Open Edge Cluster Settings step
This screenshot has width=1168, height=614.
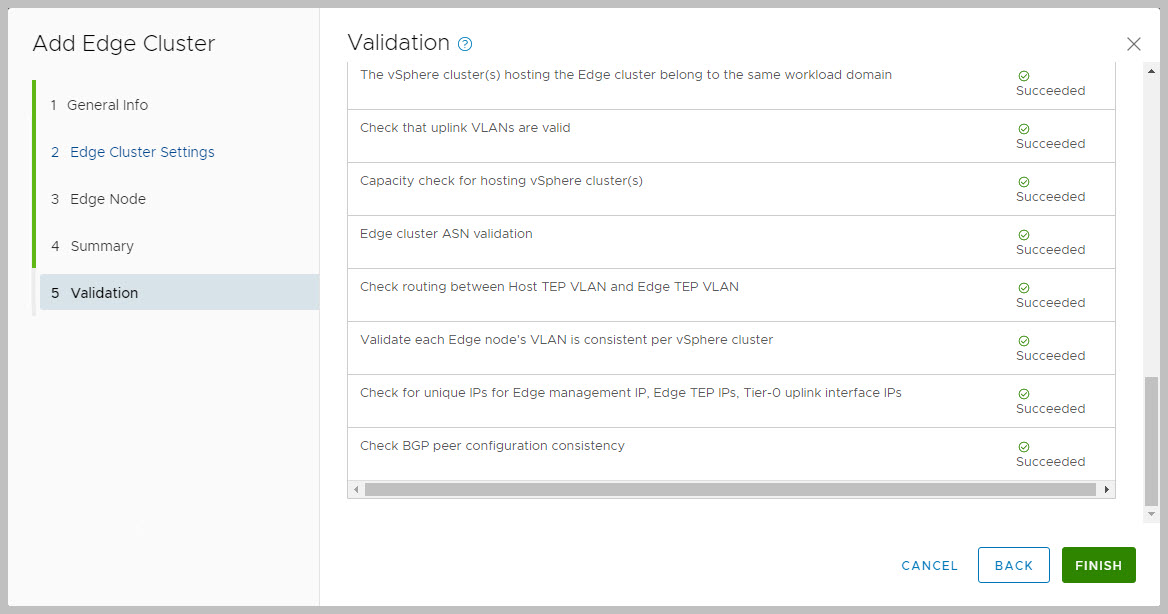[142, 152]
